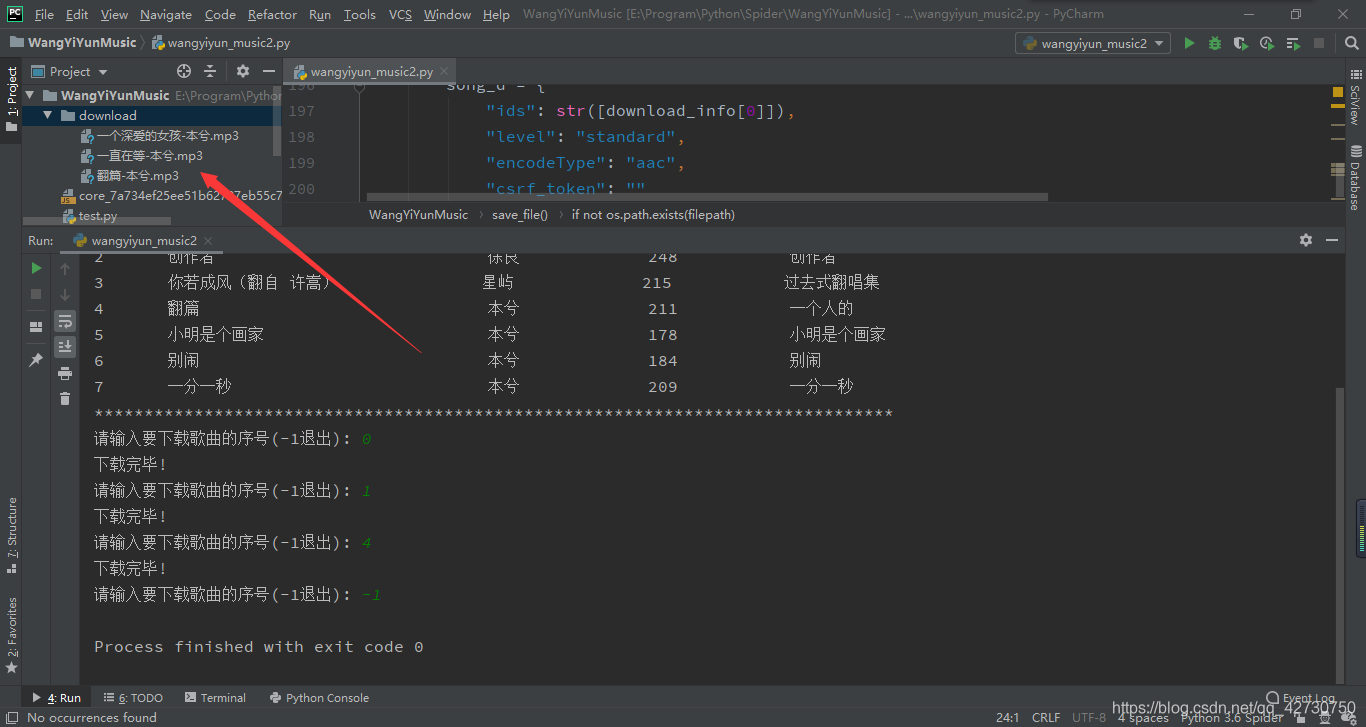1366x727 pixels.
Task: Click line number 197 in the gutter
Action: pyautogui.click(x=301, y=111)
